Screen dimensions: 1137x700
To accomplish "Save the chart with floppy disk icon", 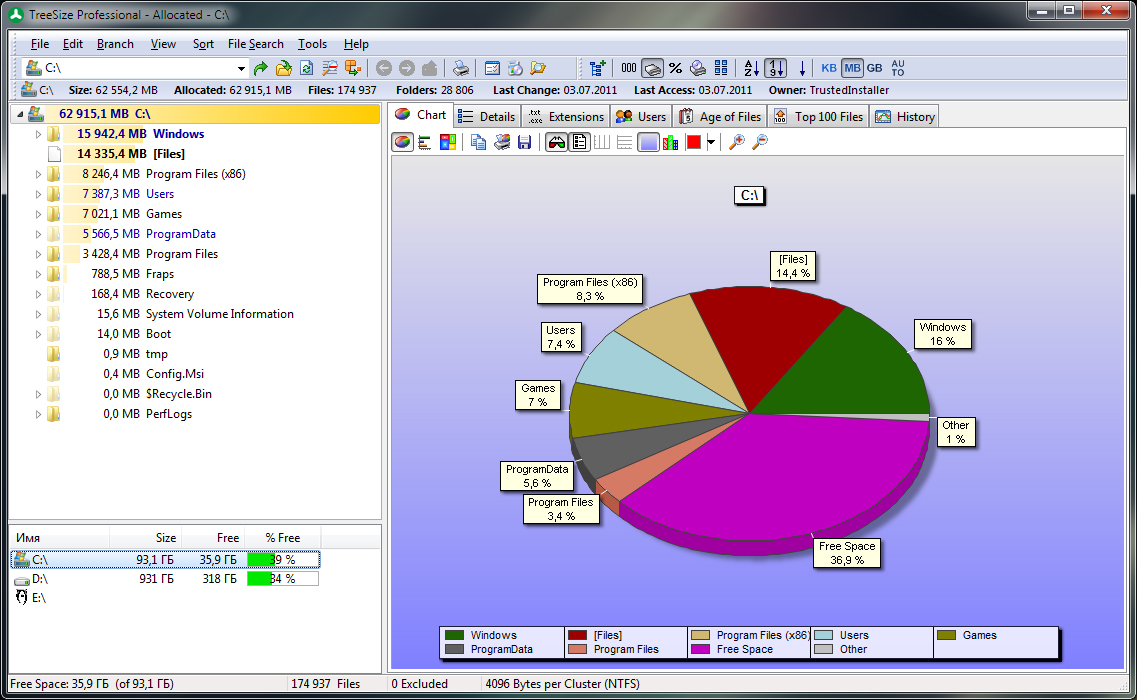I will [x=524, y=142].
